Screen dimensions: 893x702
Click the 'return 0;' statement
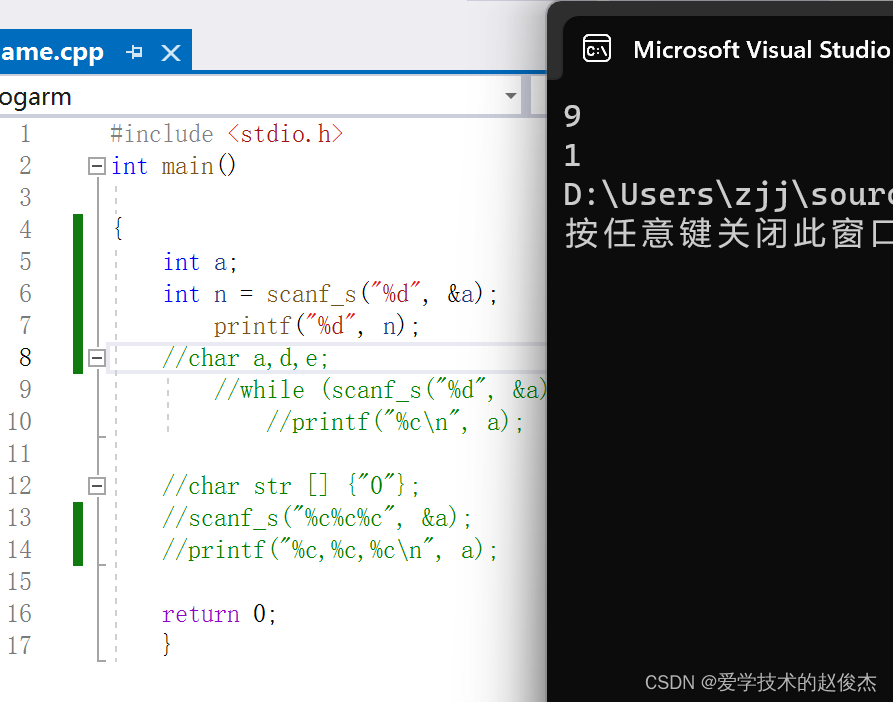pyautogui.click(x=219, y=614)
